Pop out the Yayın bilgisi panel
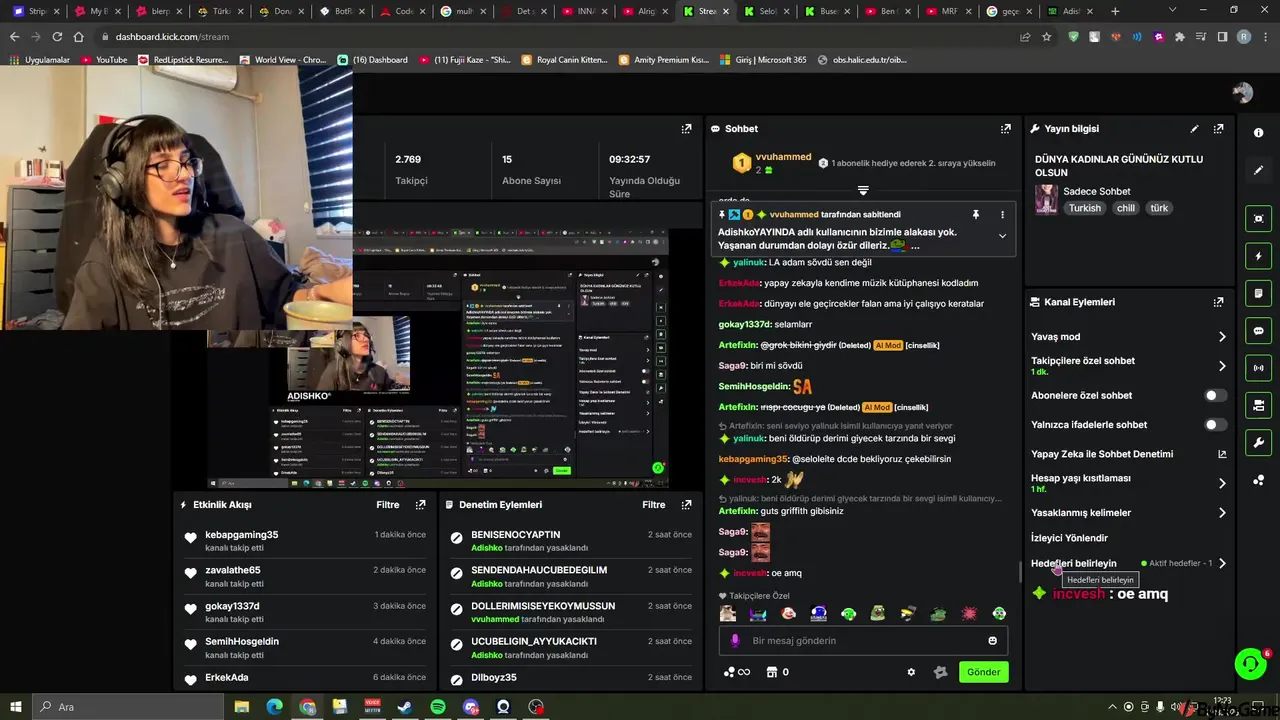This screenshot has height=720, width=1280. [1218, 129]
